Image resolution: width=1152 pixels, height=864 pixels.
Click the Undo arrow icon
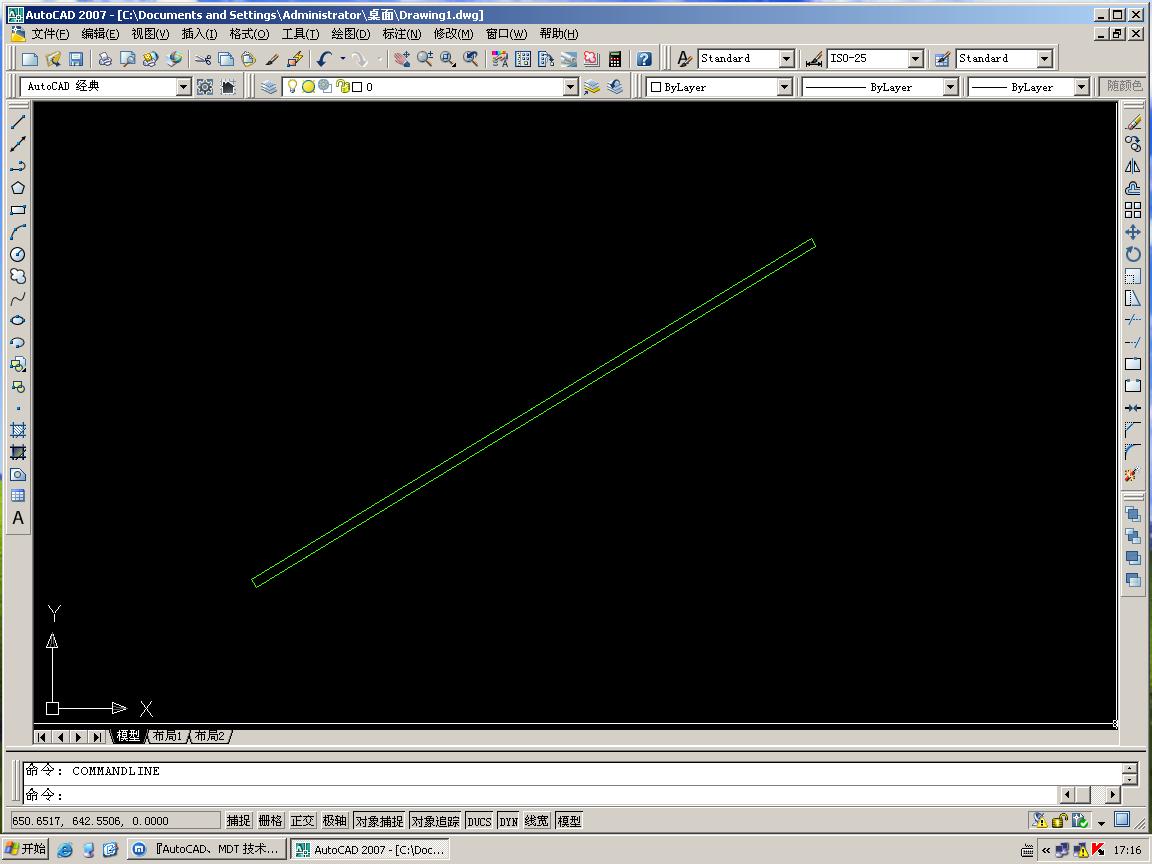(x=324, y=59)
